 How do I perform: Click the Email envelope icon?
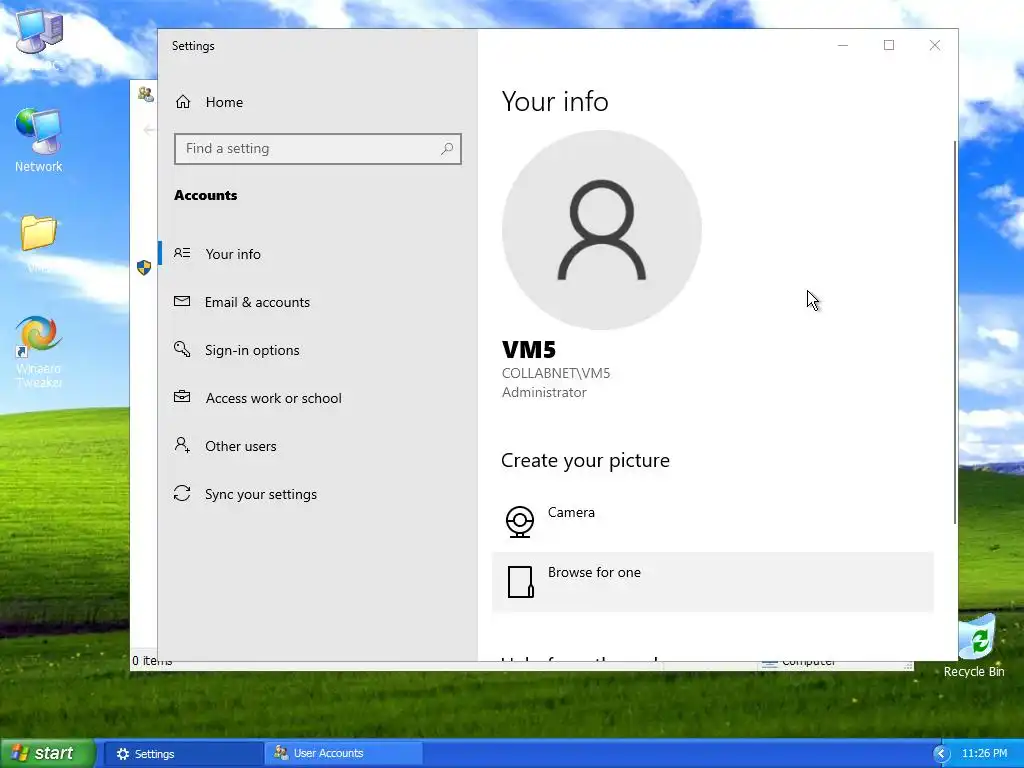point(182,301)
